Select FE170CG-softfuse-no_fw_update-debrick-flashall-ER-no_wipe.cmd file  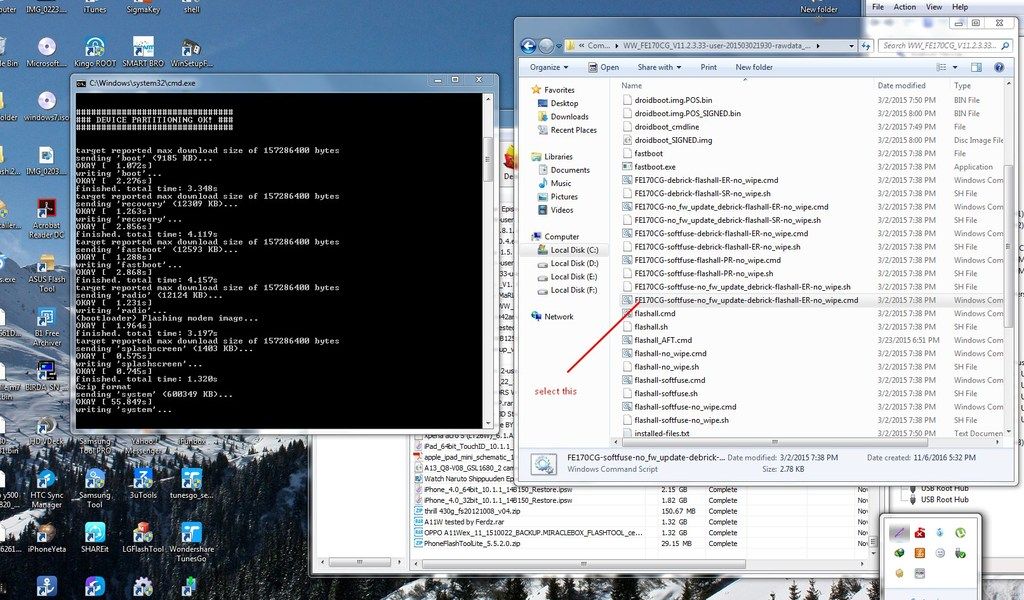pyautogui.click(x=746, y=300)
